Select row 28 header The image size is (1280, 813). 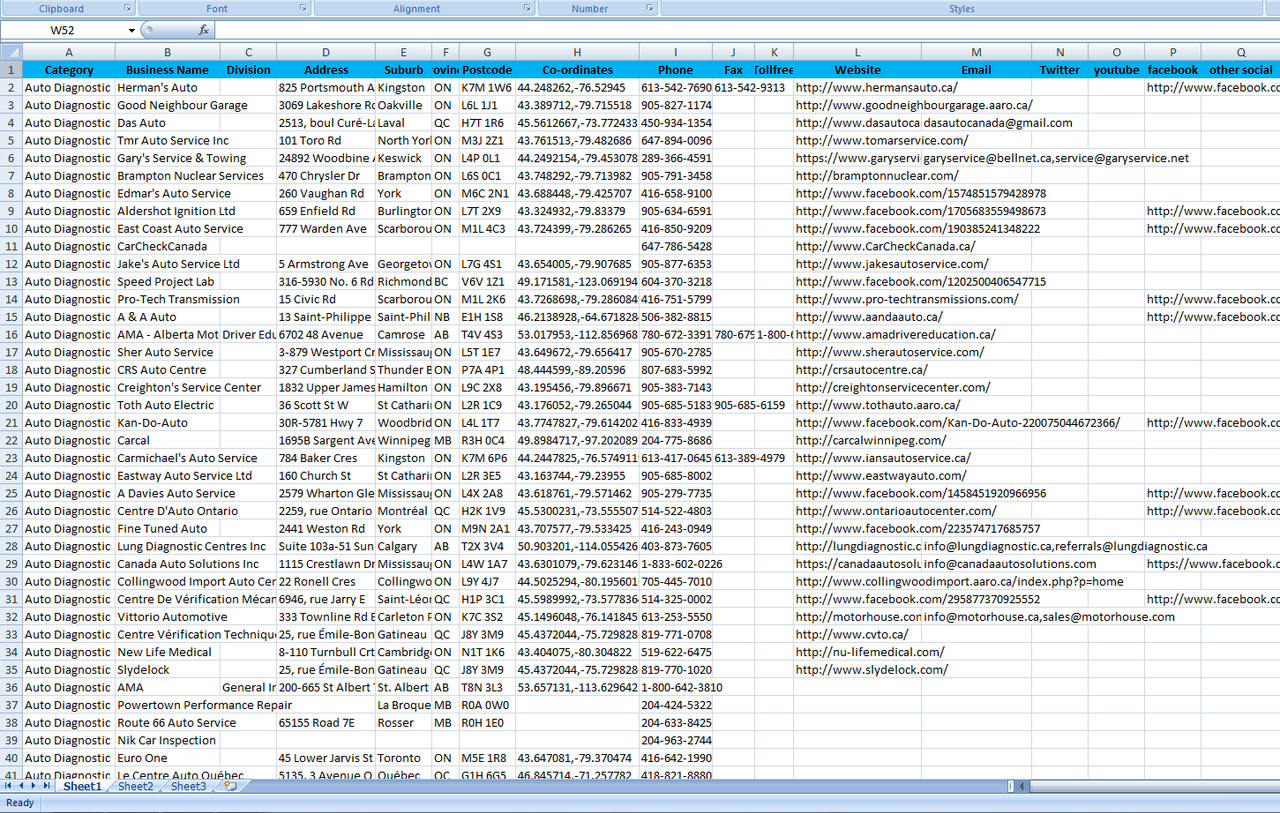(x=11, y=546)
